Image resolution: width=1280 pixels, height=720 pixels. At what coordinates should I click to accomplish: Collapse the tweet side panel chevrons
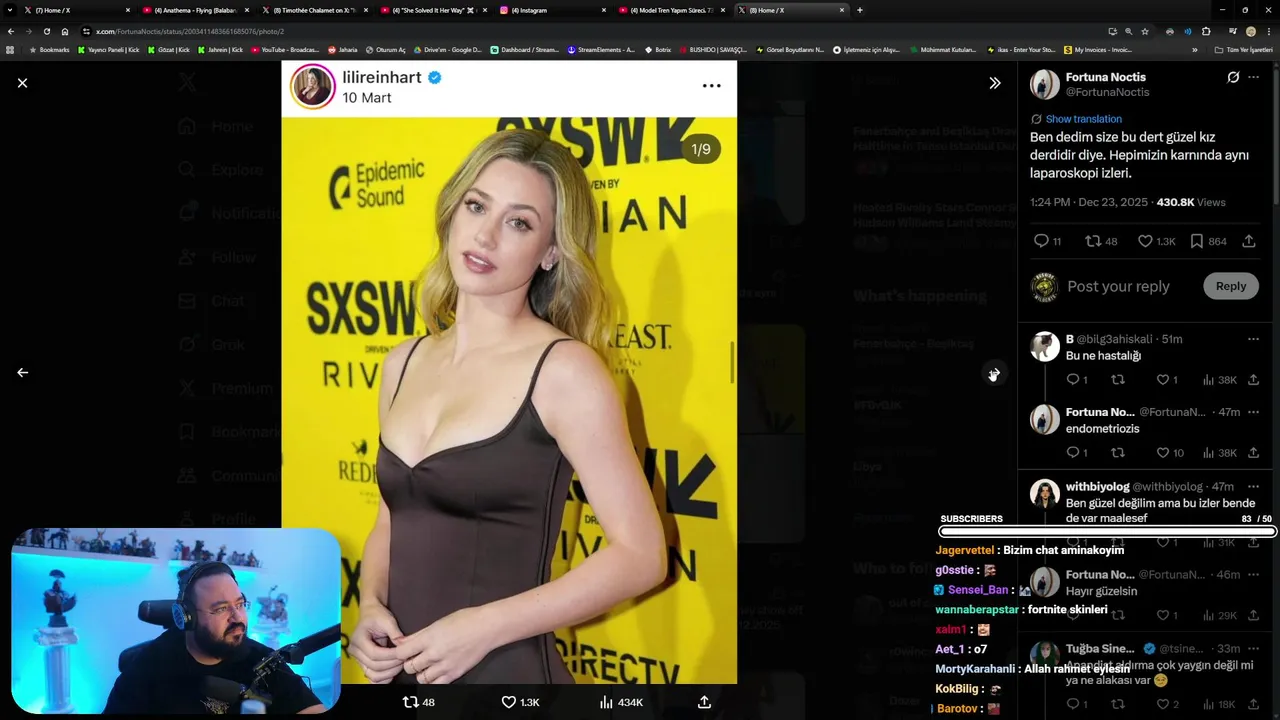(994, 83)
